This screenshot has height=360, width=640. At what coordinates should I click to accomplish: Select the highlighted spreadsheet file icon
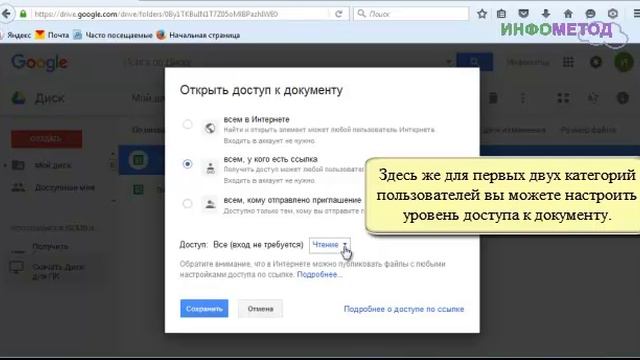(138, 160)
